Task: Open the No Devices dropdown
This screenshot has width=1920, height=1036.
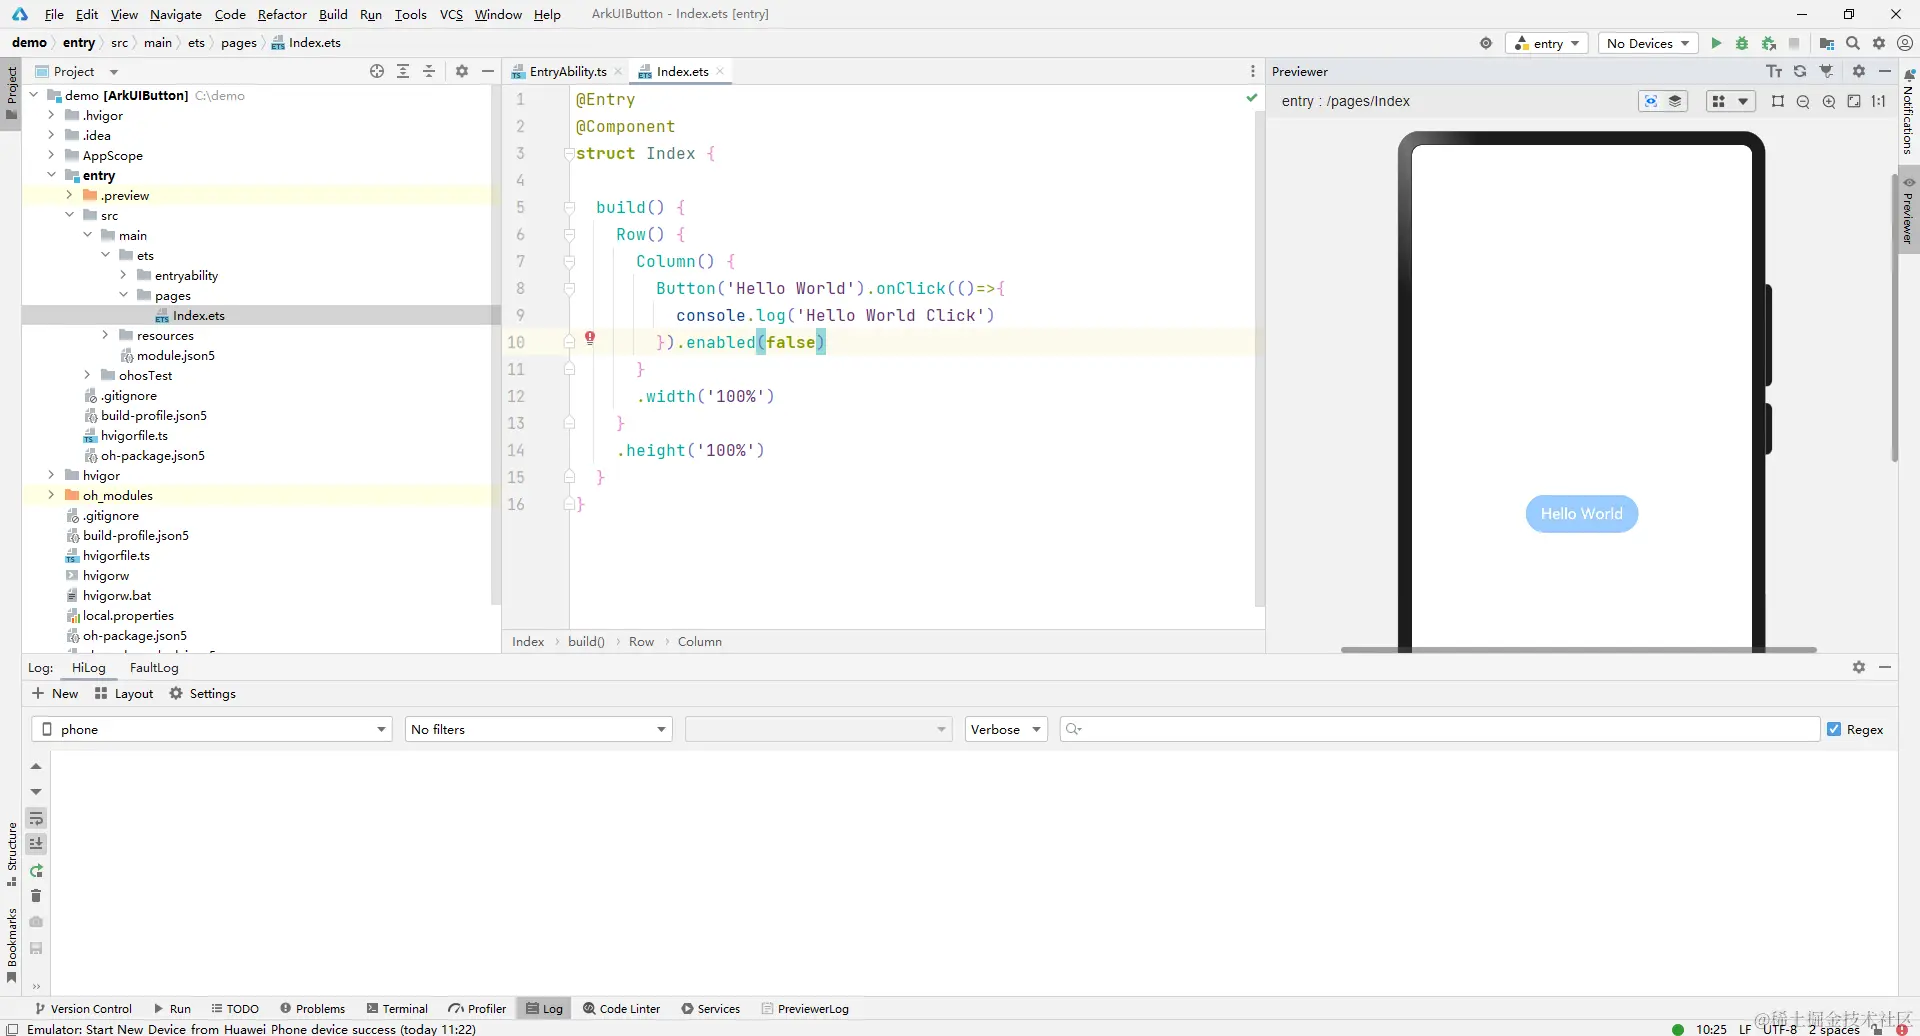Action: pyautogui.click(x=1648, y=43)
